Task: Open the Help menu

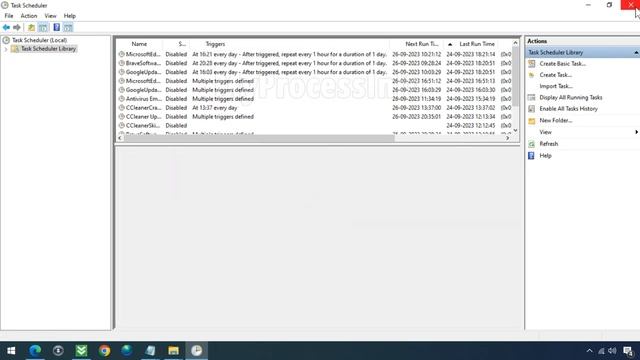Action: (69, 16)
